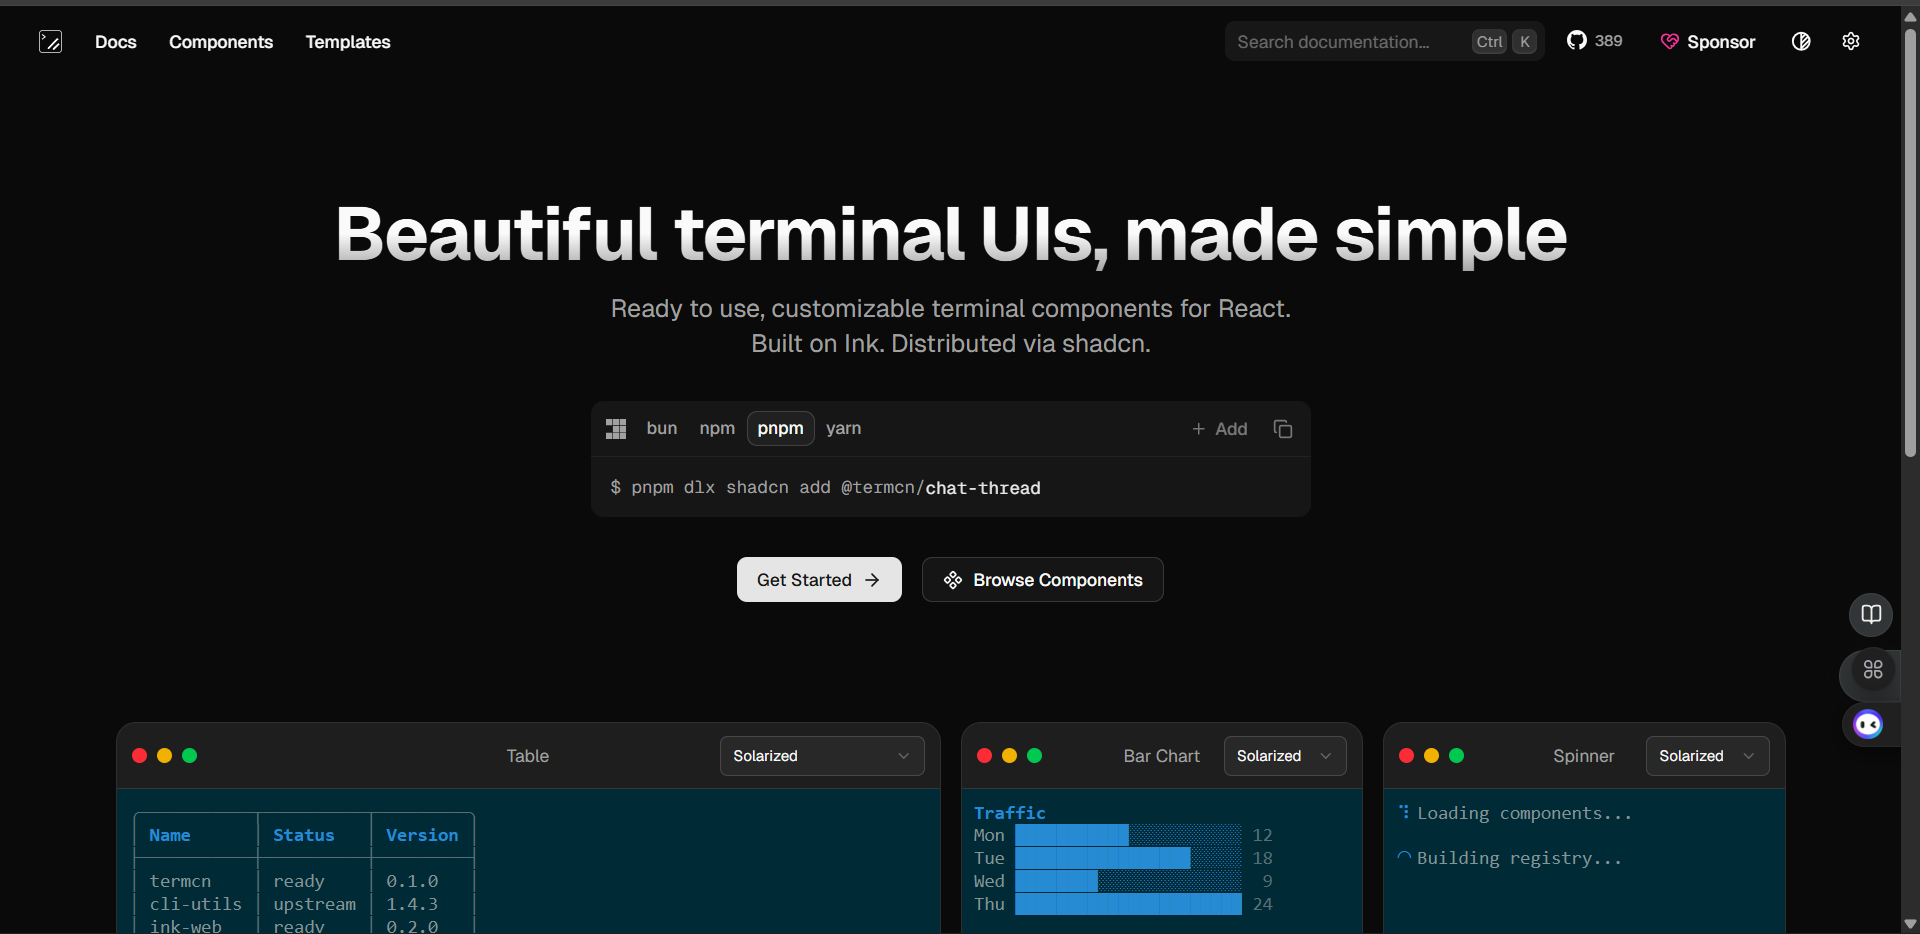Click the Status column header
This screenshot has width=1920, height=934.
(x=304, y=835)
